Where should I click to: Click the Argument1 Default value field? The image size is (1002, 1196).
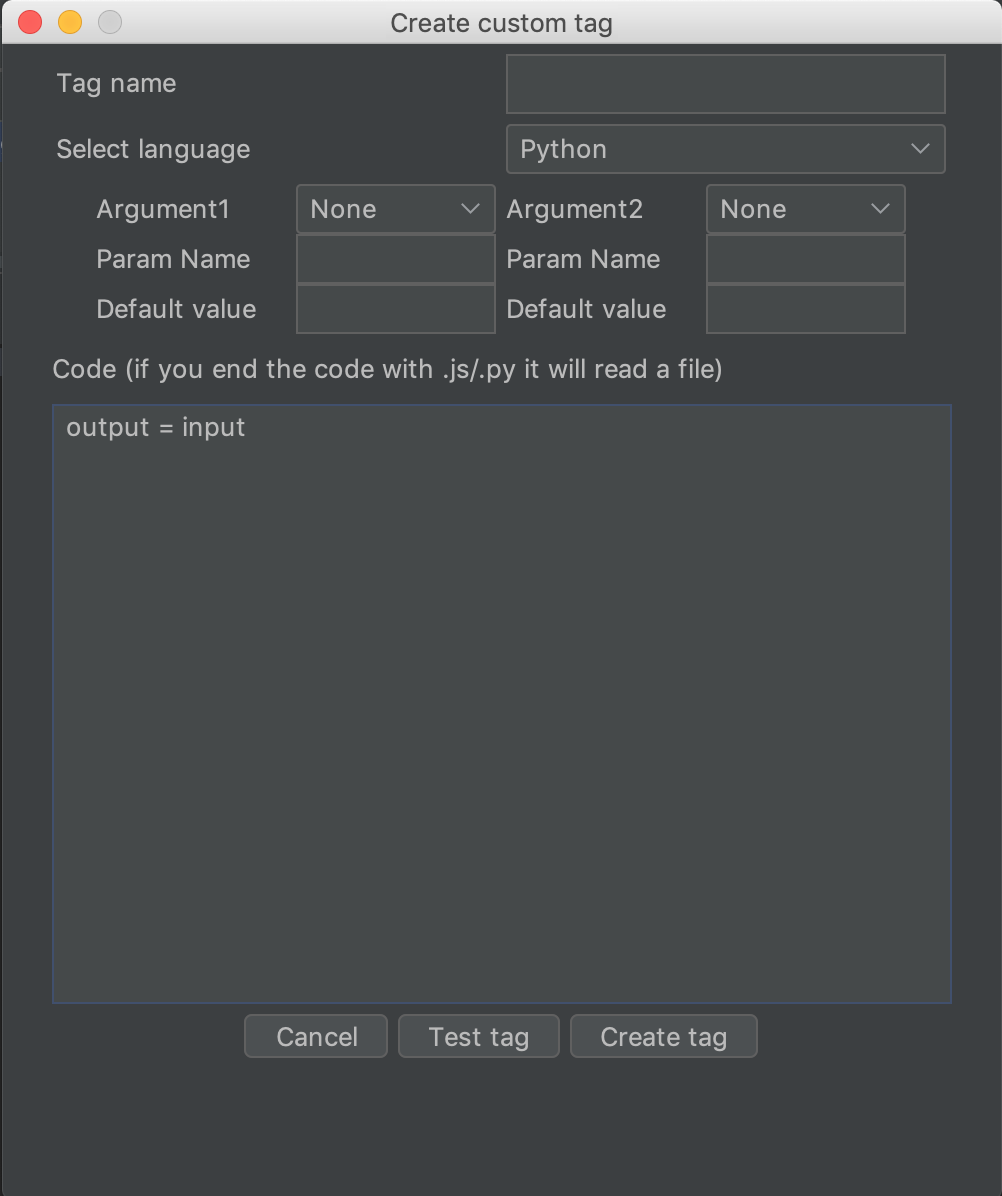click(395, 309)
